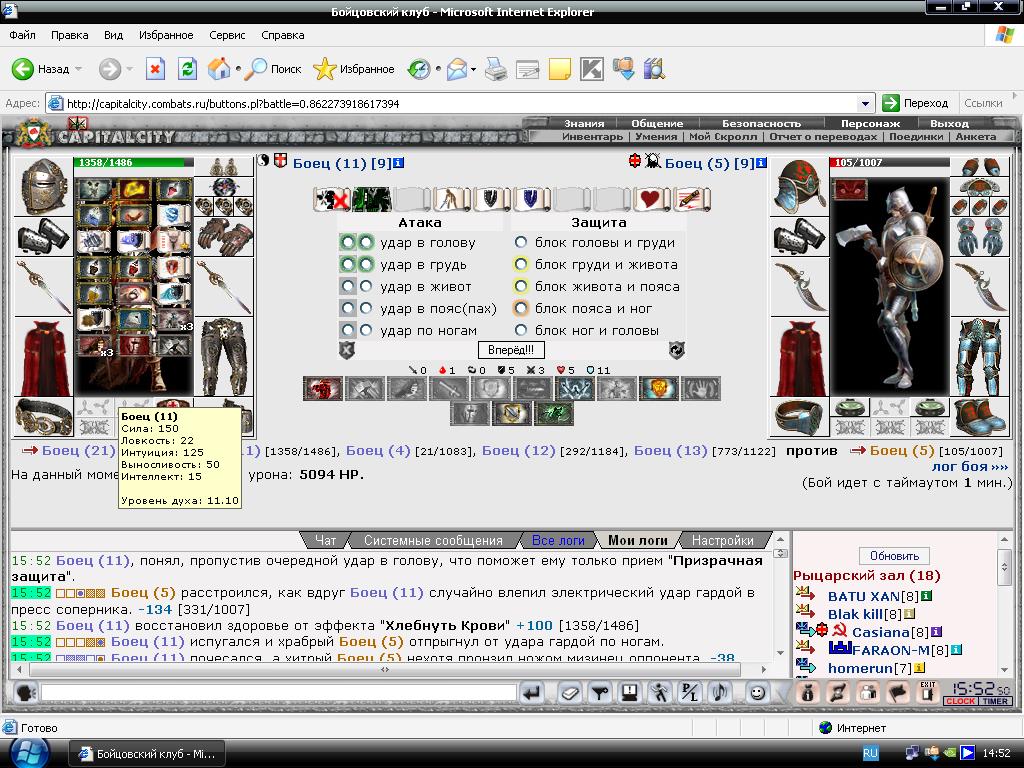Click the chat send Enter arrow icon

(x=533, y=692)
